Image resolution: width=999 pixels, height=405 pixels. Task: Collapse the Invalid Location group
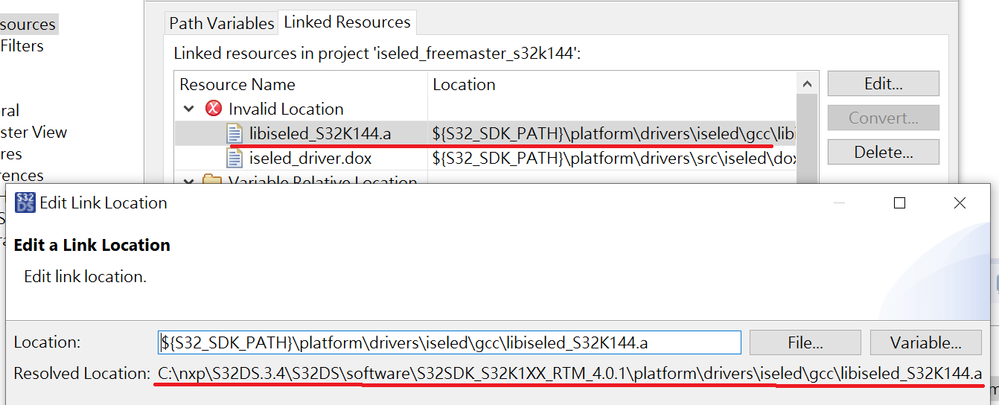(x=189, y=109)
